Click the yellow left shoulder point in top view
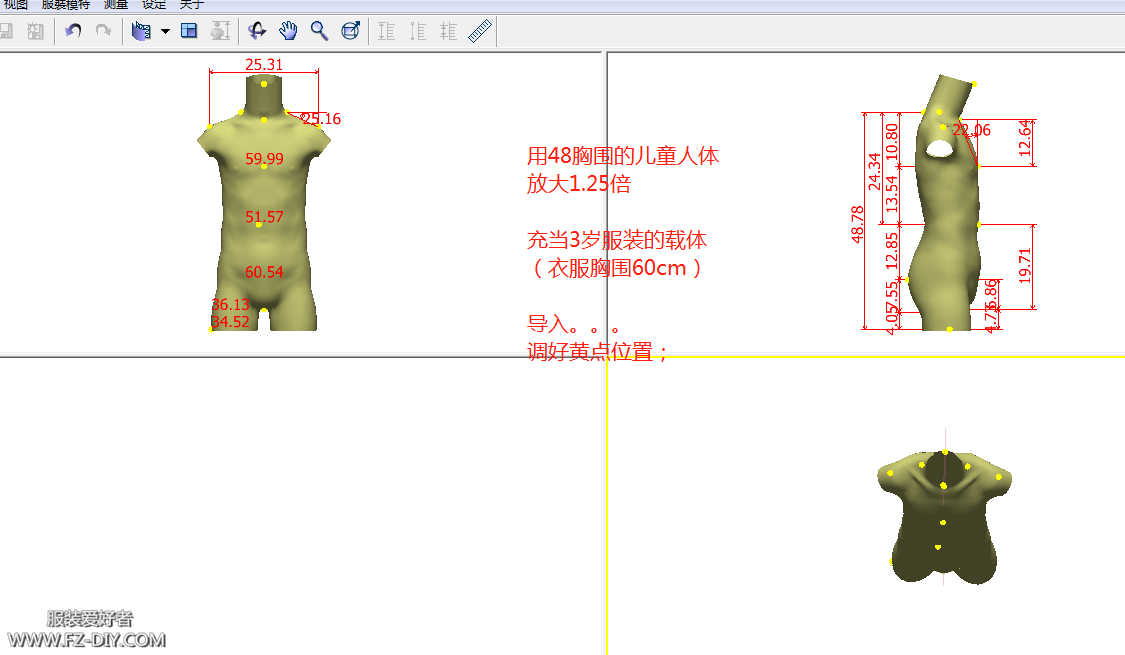1125x655 pixels. (890, 473)
